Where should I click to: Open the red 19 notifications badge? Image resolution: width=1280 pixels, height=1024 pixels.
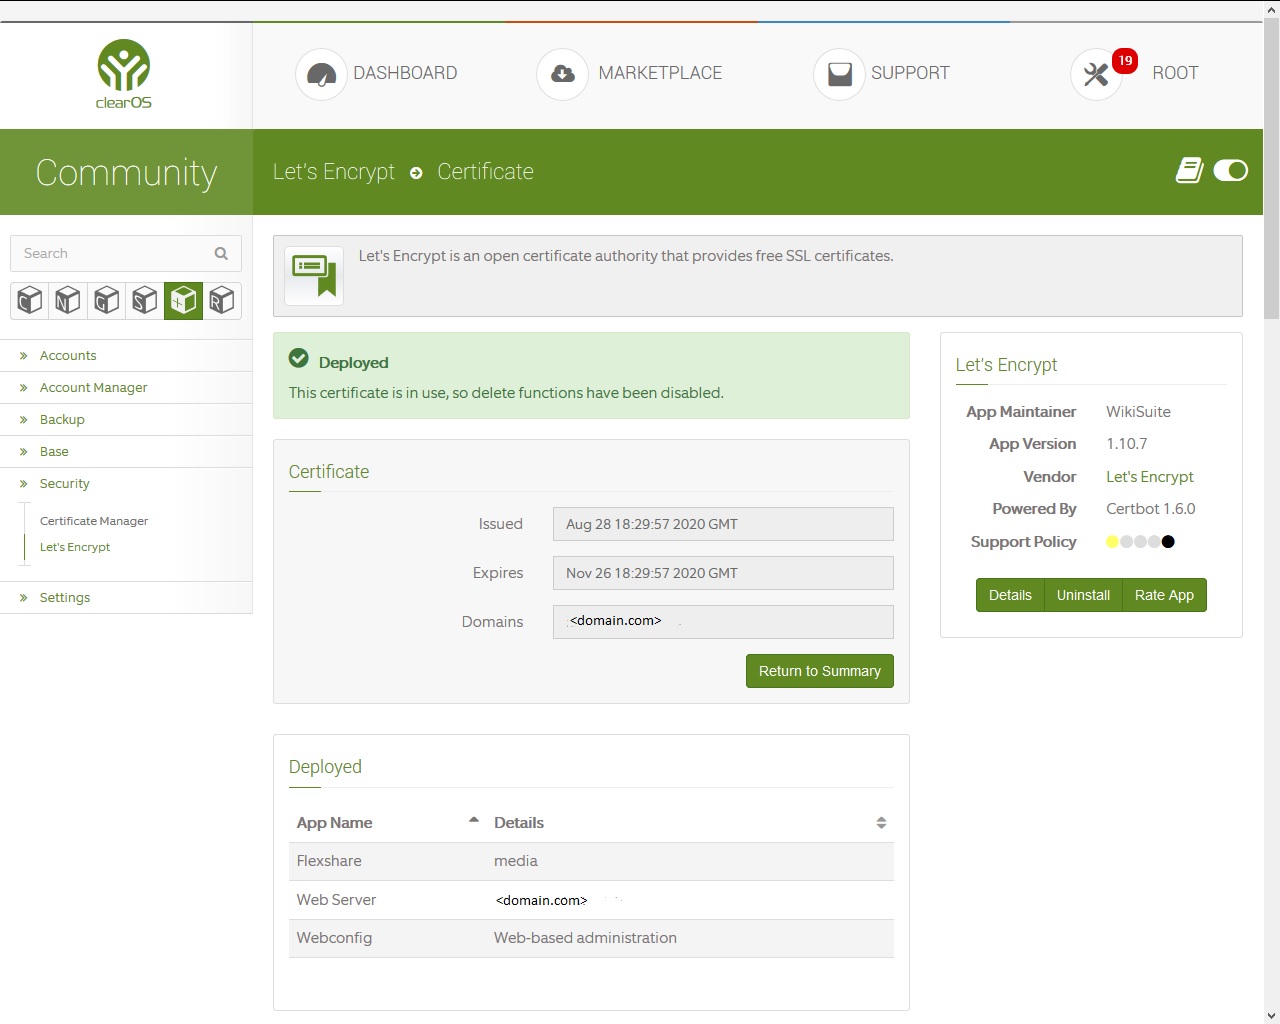[x=1125, y=61]
